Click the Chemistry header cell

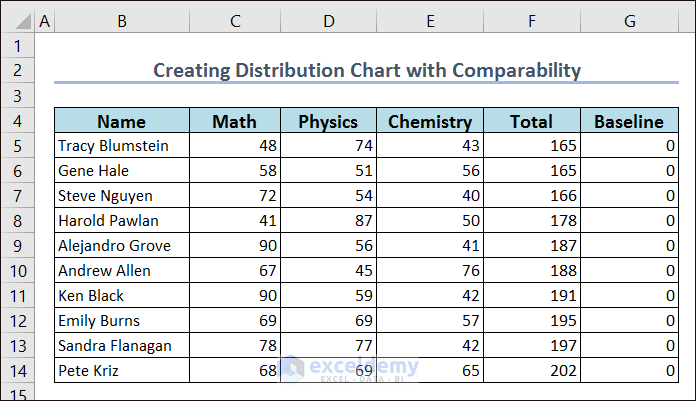[x=429, y=122]
